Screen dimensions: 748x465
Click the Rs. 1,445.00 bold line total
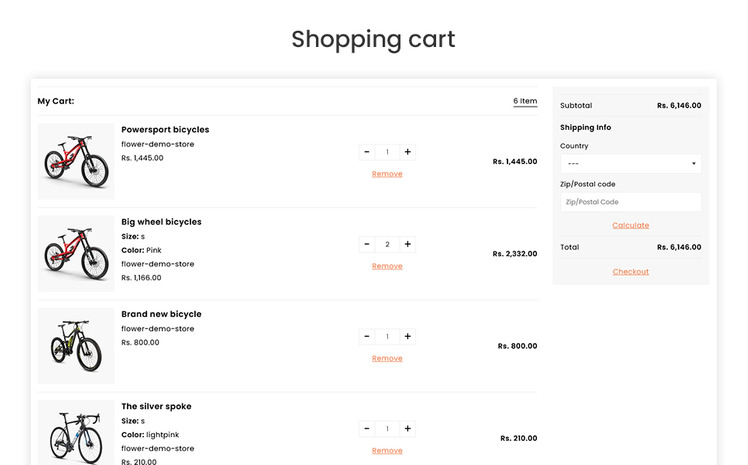click(x=515, y=162)
